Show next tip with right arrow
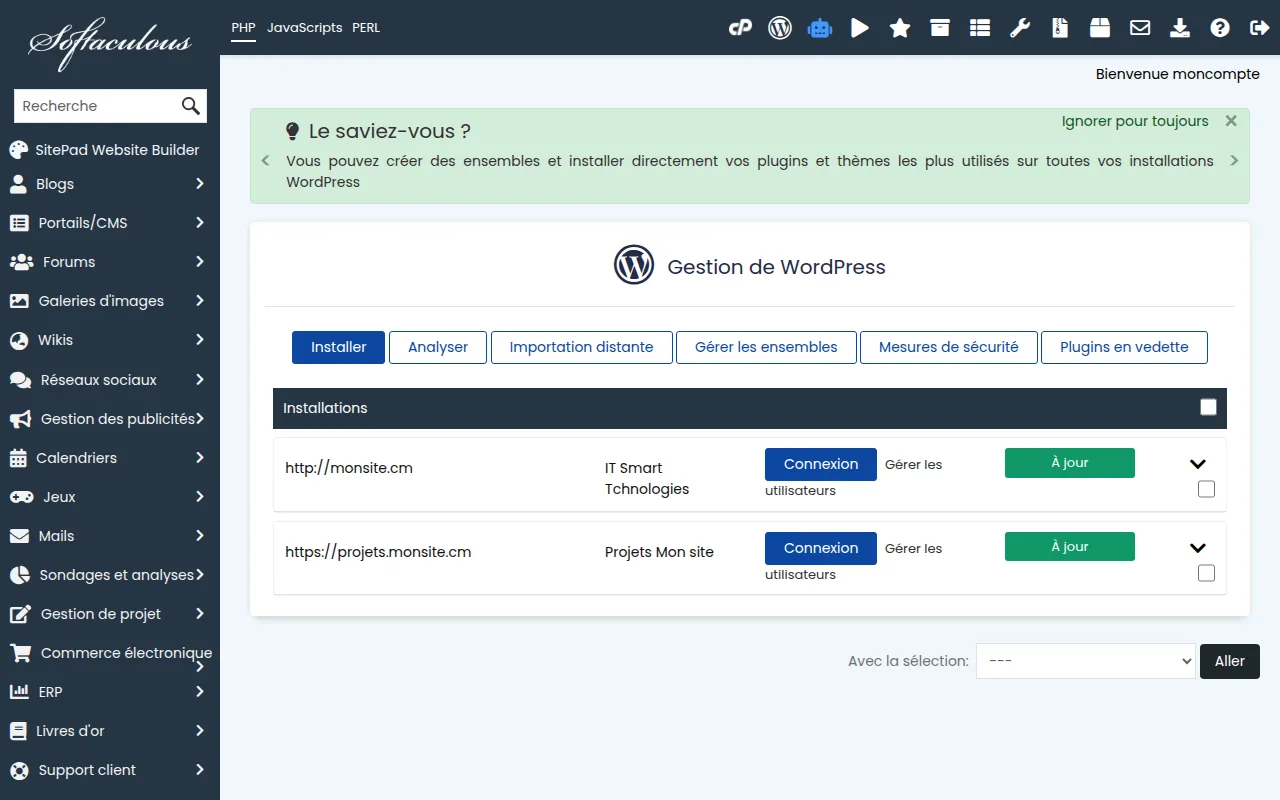This screenshot has width=1280, height=800. pos(1234,161)
